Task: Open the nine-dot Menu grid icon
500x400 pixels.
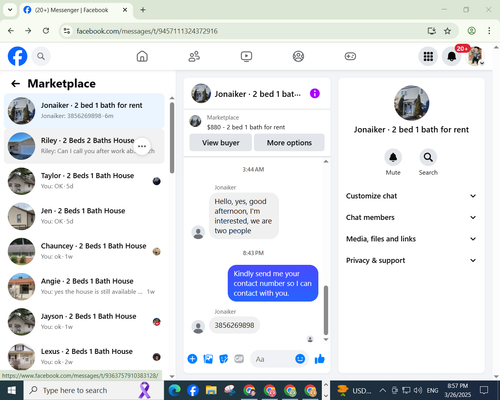Action: pos(428,56)
